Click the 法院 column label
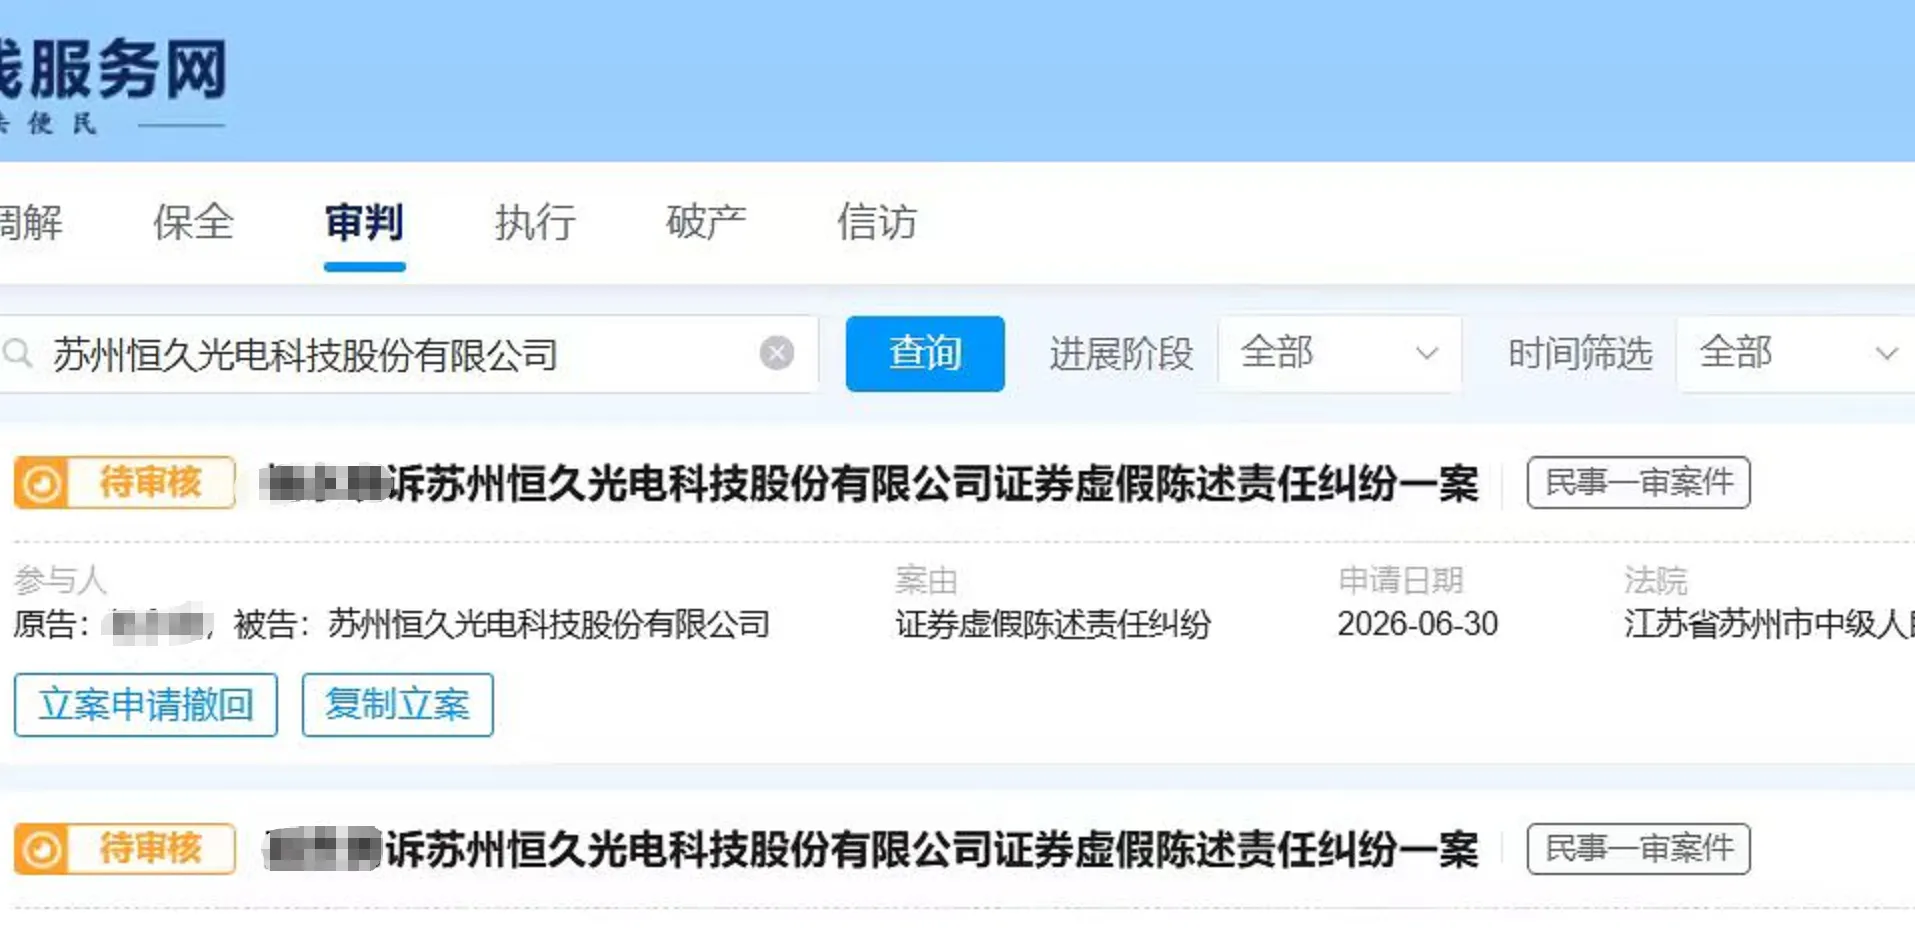This screenshot has height=935, width=1915. pos(1656,580)
